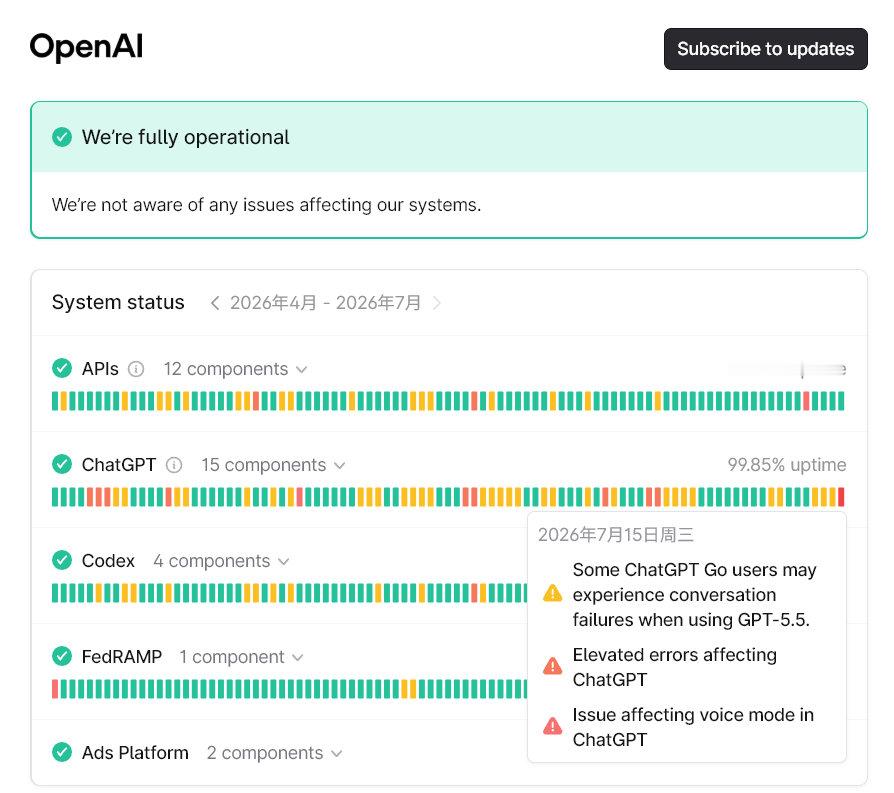
Task: Click green check icon beside APIs
Action: [62, 368]
